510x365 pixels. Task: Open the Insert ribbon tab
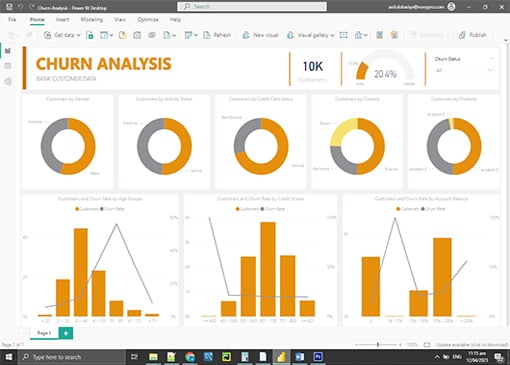click(x=62, y=20)
